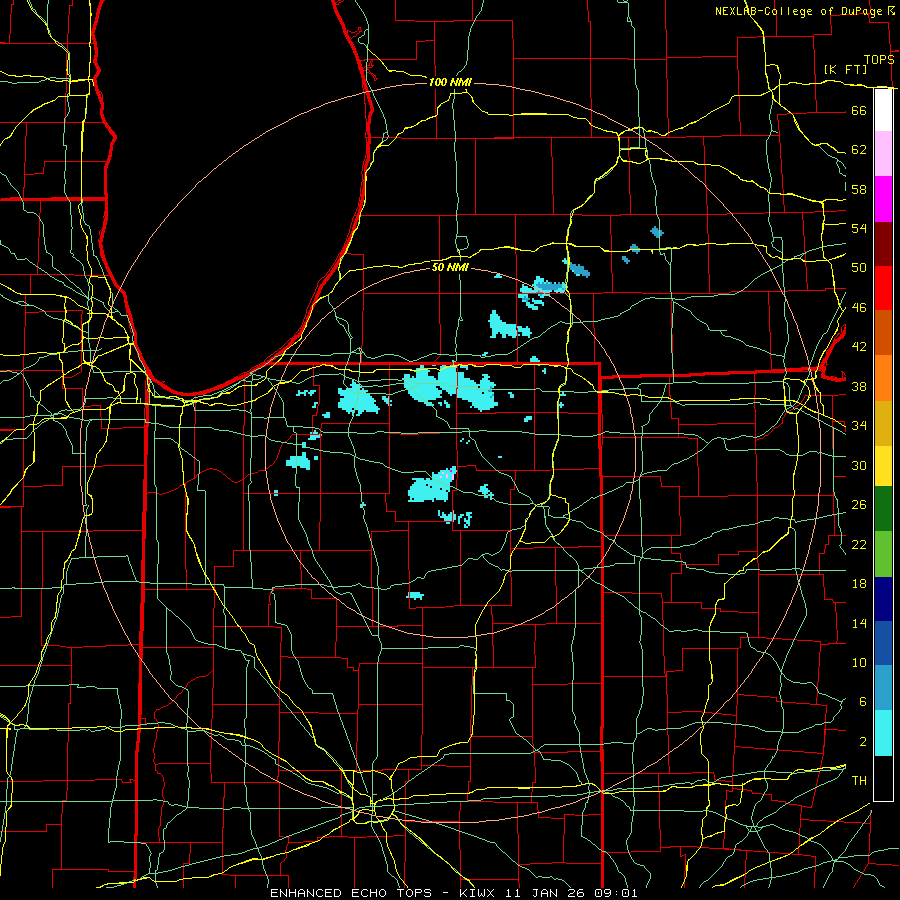Click the "46" legend value
This screenshot has height=900, width=900.
pyautogui.click(x=859, y=308)
